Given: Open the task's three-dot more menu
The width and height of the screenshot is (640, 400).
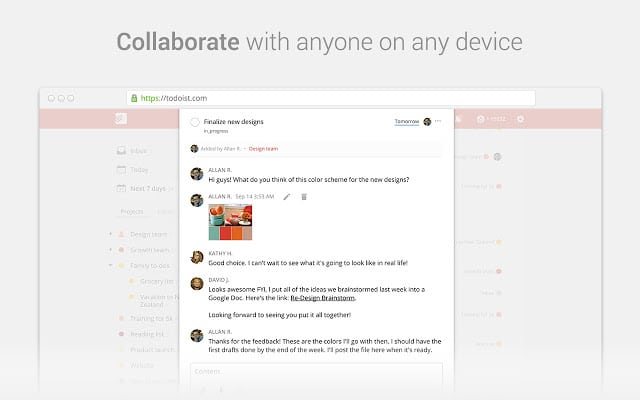Looking at the screenshot, I should pyautogui.click(x=438, y=121).
